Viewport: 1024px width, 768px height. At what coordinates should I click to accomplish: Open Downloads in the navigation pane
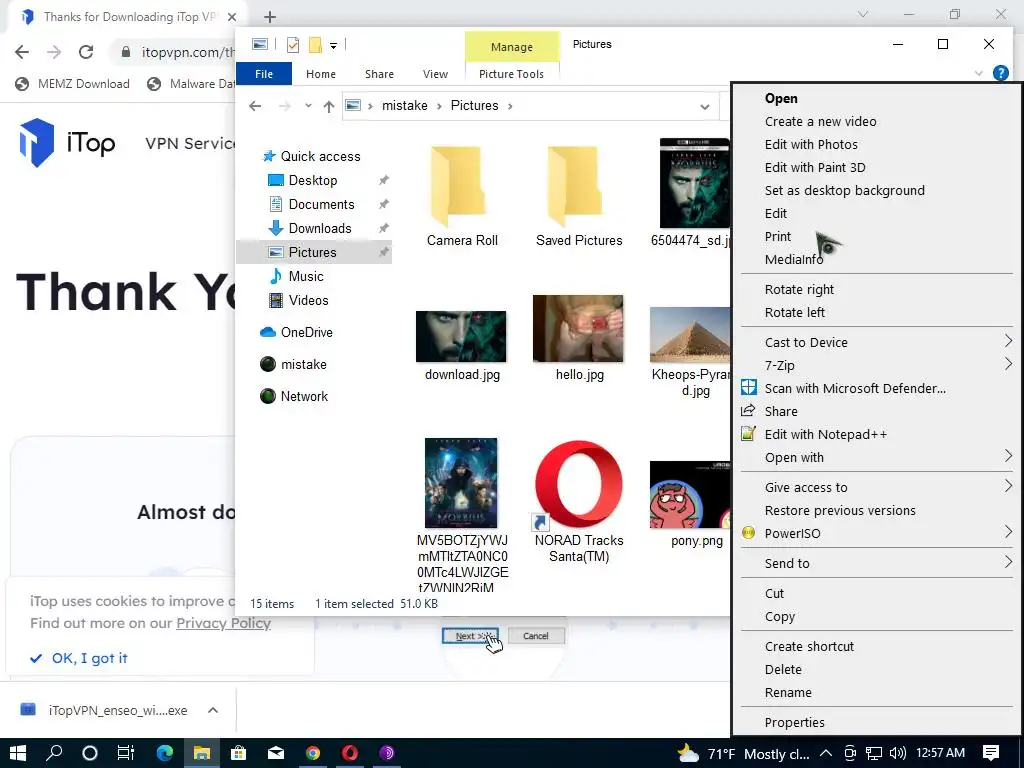click(320, 229)
